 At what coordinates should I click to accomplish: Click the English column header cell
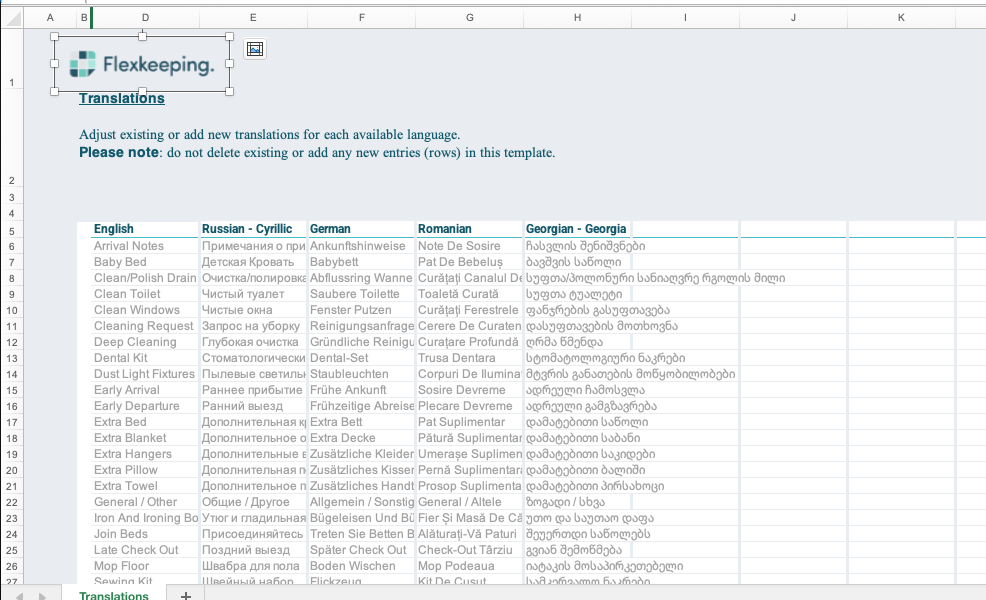pyautogui.click(x=145, y=229)
